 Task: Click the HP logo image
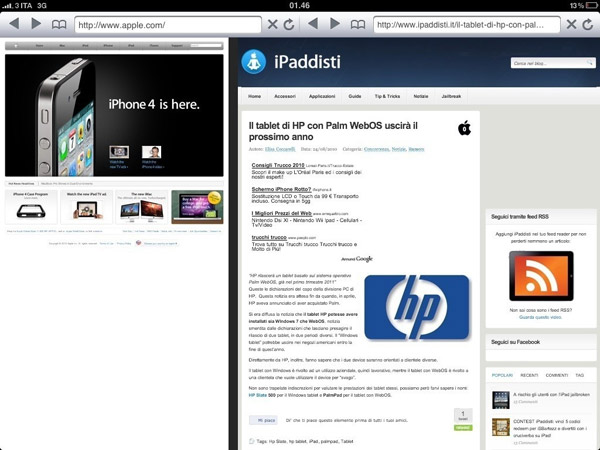coord(417,307)
